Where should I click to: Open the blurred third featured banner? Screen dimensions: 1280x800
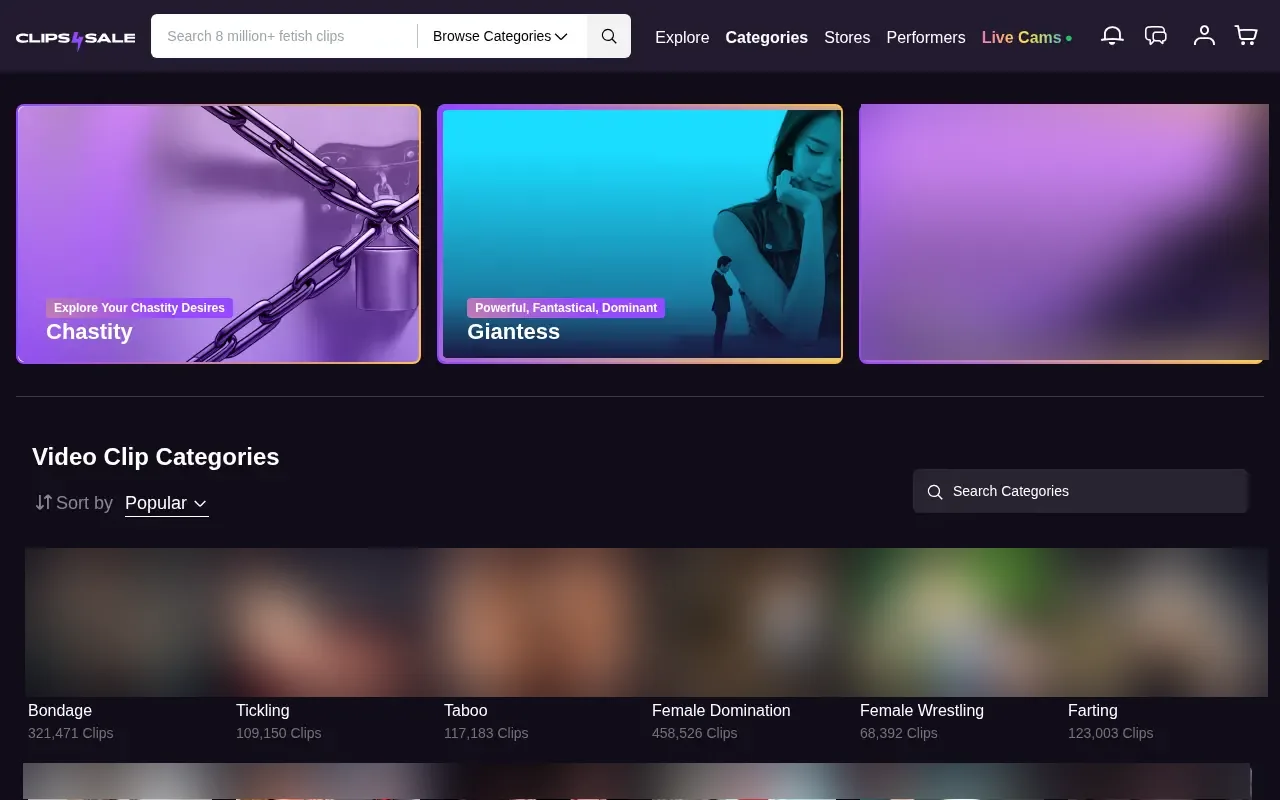1063,234
